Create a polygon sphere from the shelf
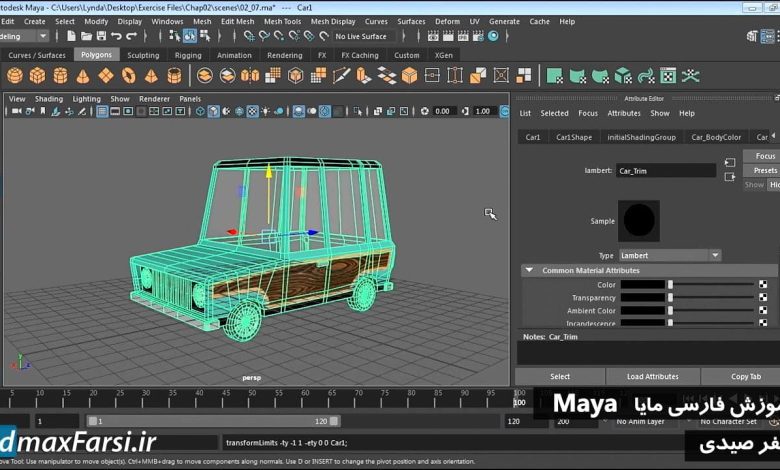Screen dimensions: 780x470 (x=14, y=75)
